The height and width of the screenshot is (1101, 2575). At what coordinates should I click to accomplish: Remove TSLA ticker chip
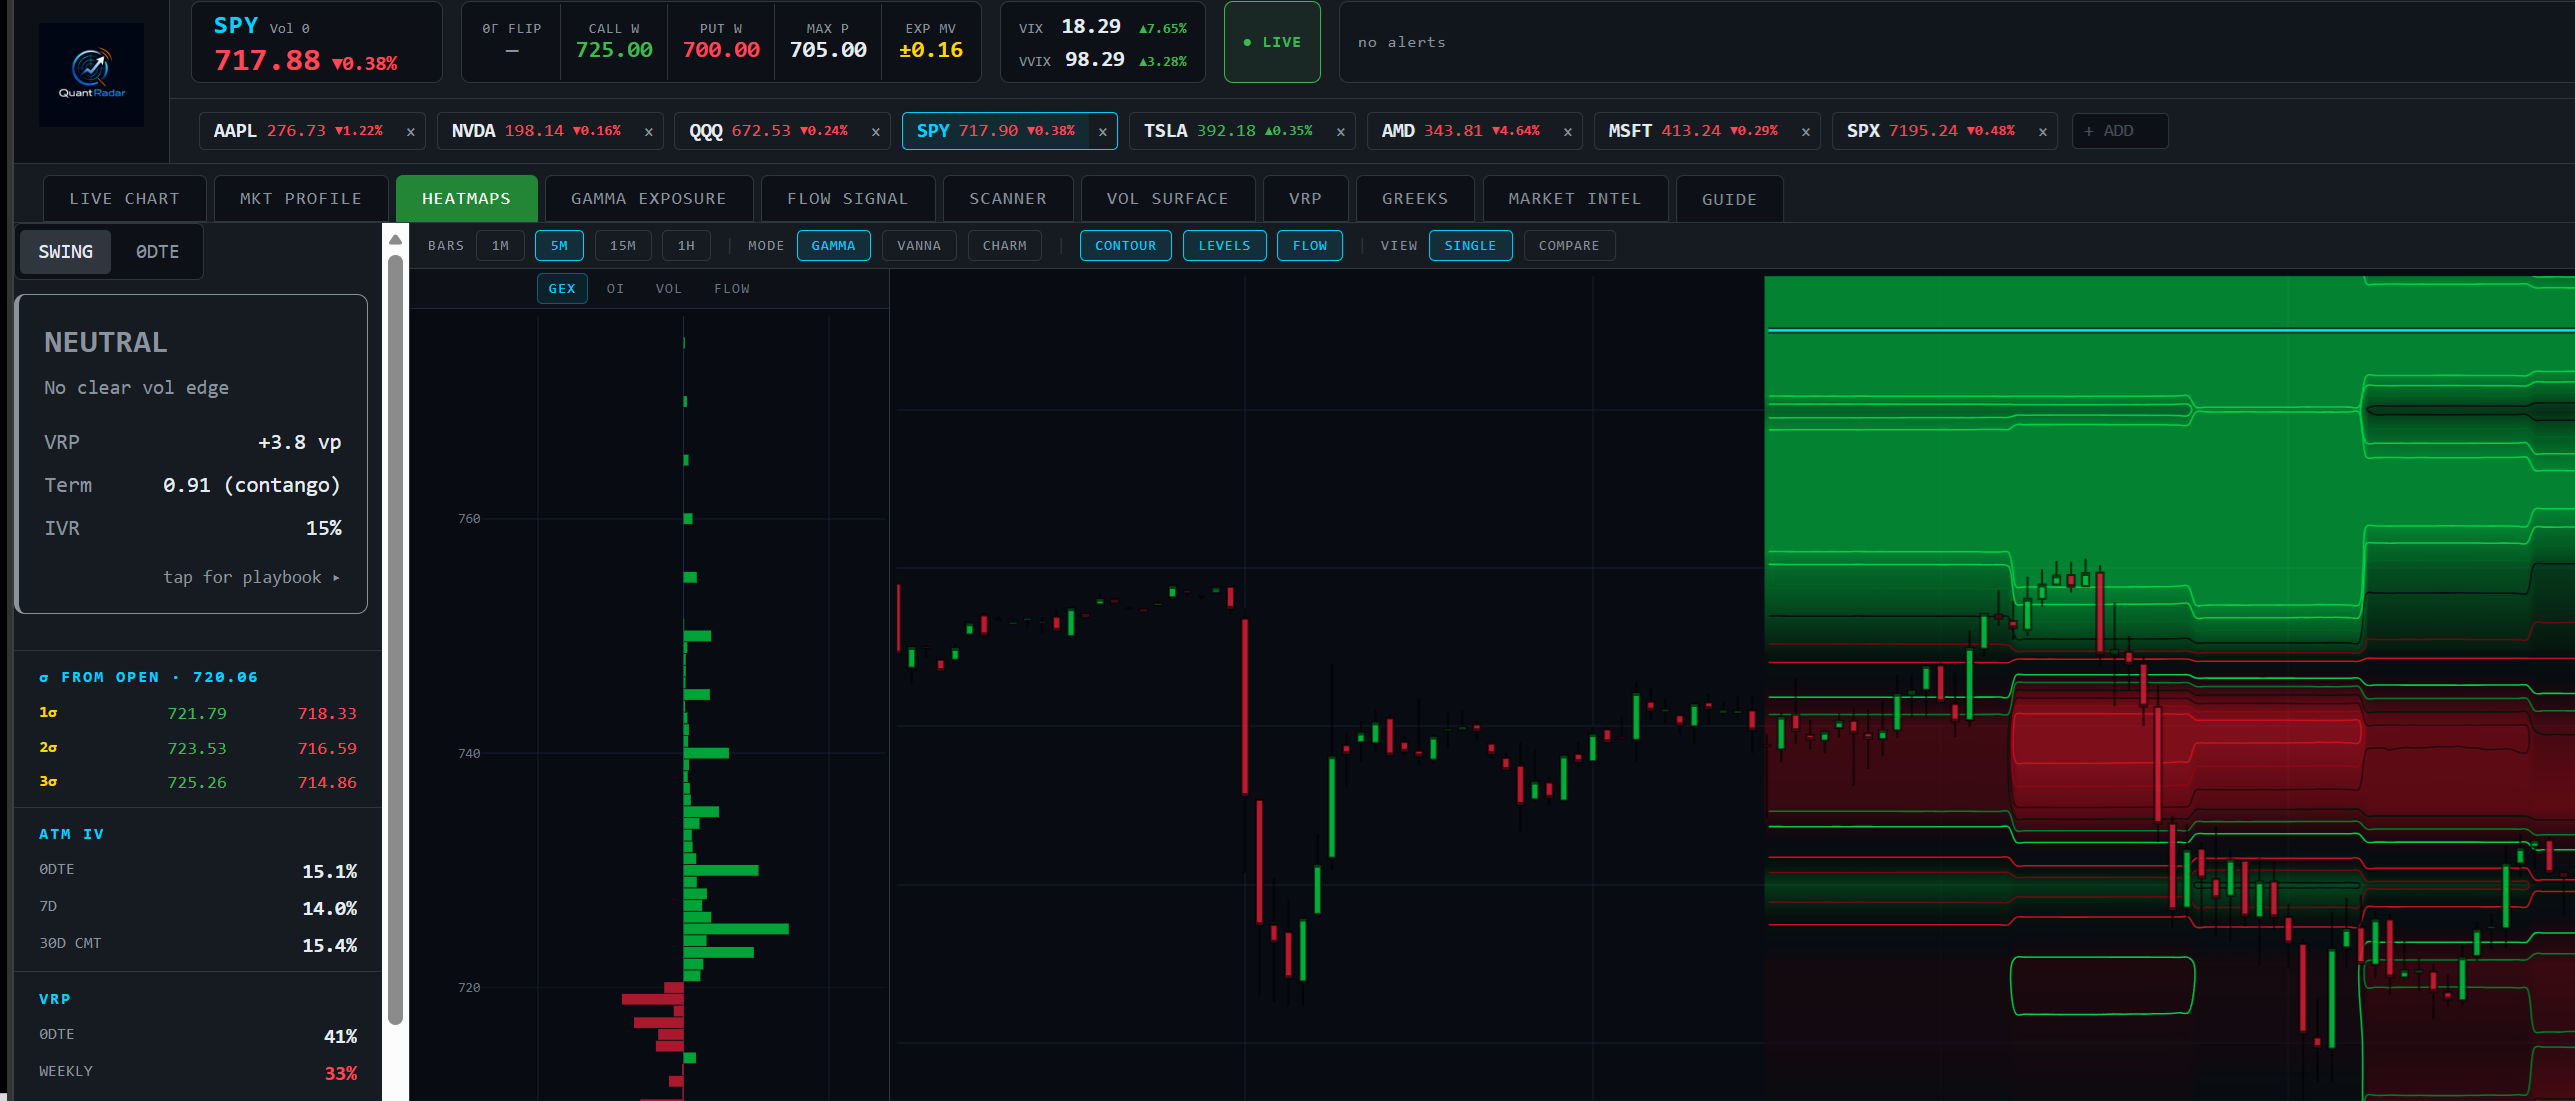(1340, 132)
